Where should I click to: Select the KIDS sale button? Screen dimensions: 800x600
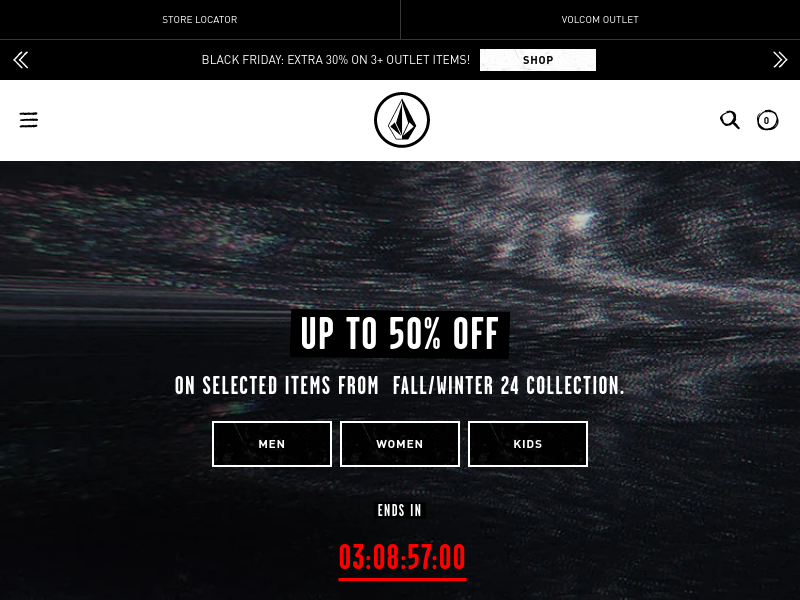pyautogui.click(x=528, y=444)
